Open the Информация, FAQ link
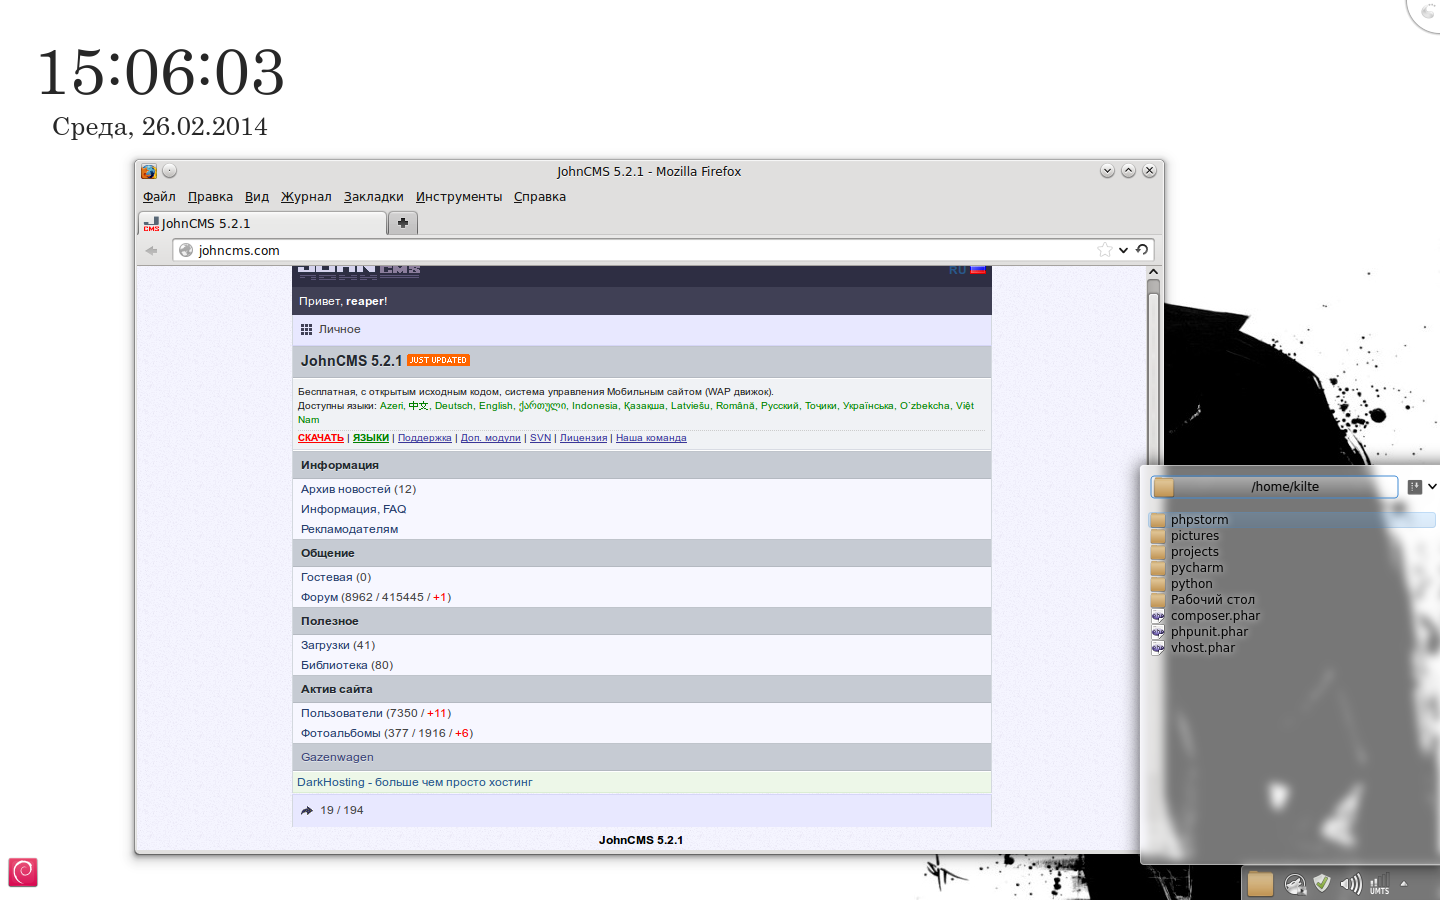This screenshot has width=1440, height=900. tap(353, 509)
